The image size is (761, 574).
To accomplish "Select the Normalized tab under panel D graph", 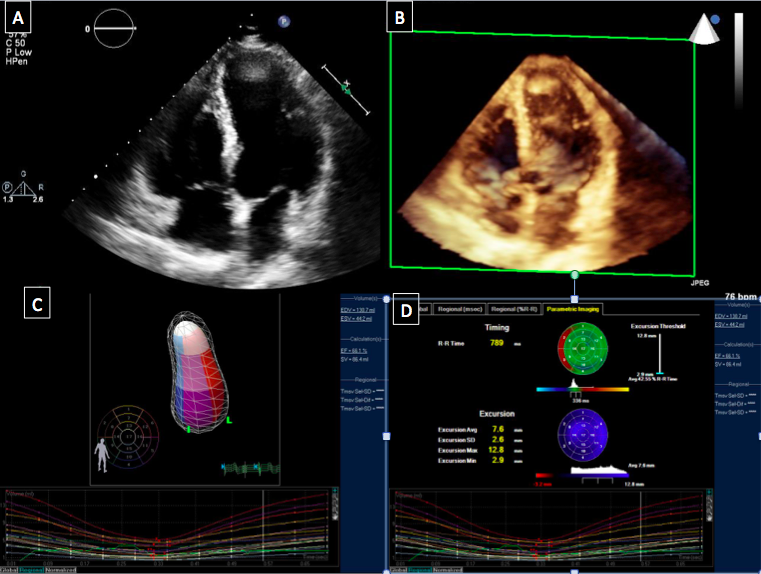I will [x=448, y=570].
